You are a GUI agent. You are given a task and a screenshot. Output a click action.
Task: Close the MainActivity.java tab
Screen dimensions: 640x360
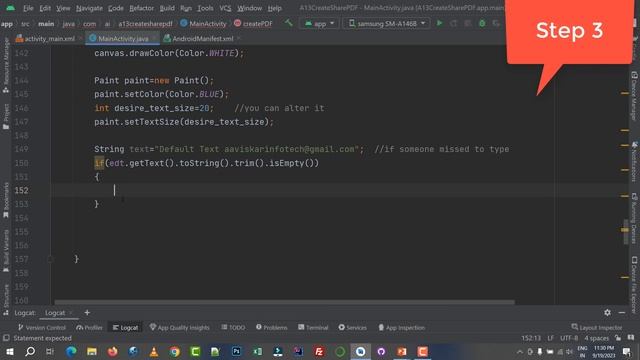154,38
